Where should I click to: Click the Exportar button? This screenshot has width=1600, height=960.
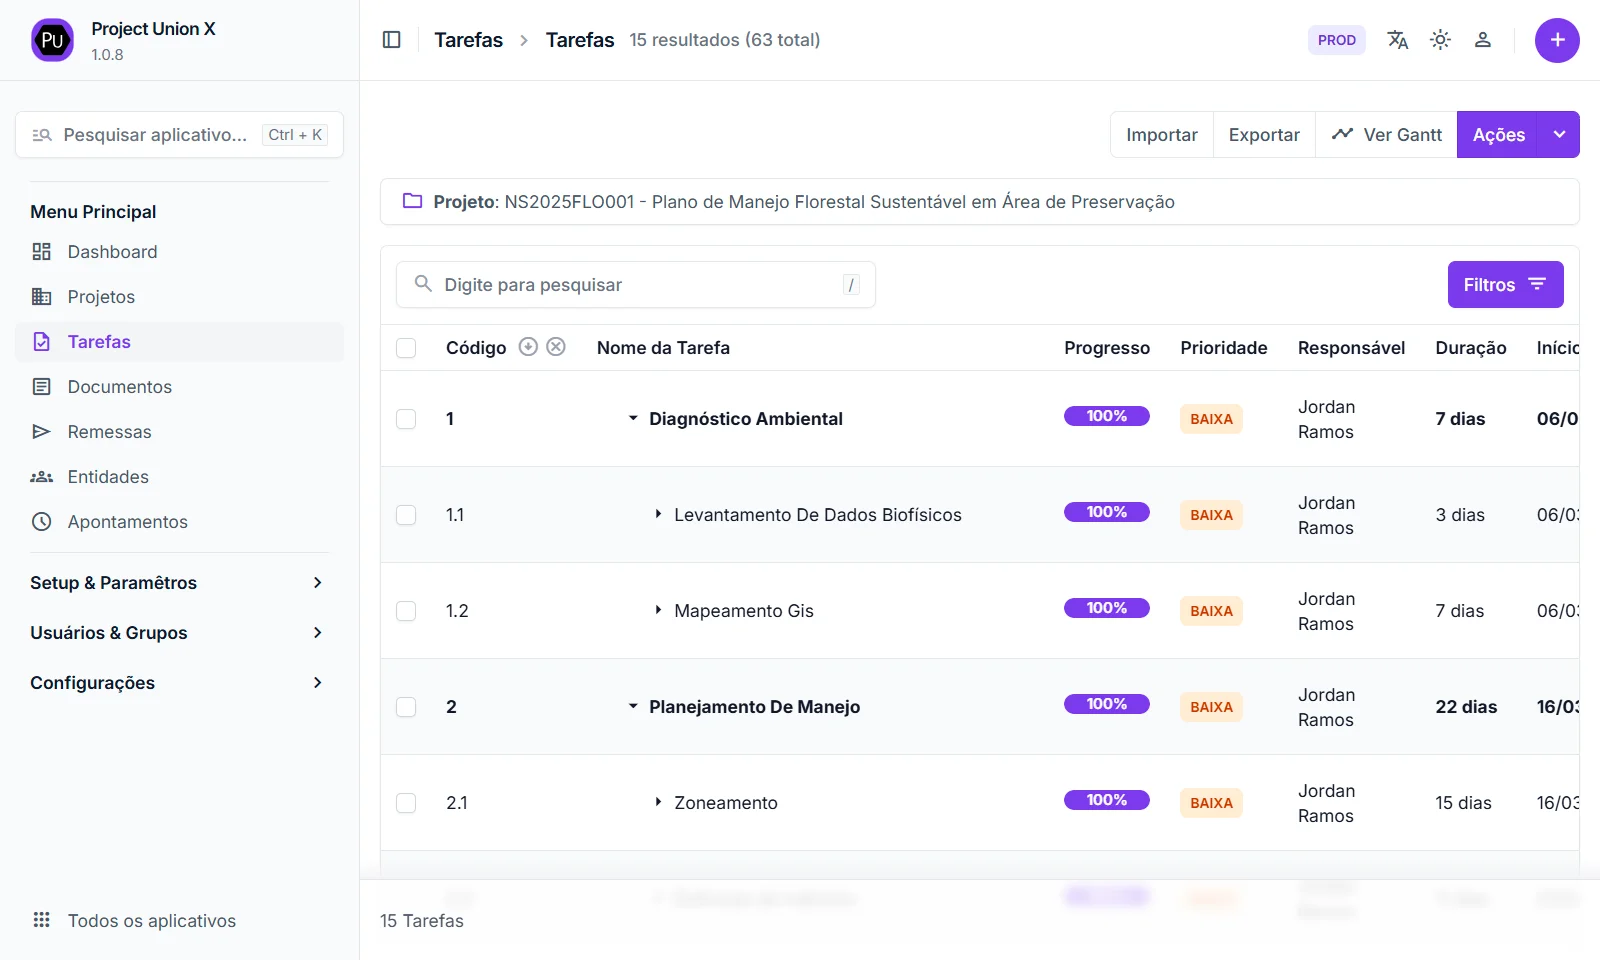(x=1264, y=135)
